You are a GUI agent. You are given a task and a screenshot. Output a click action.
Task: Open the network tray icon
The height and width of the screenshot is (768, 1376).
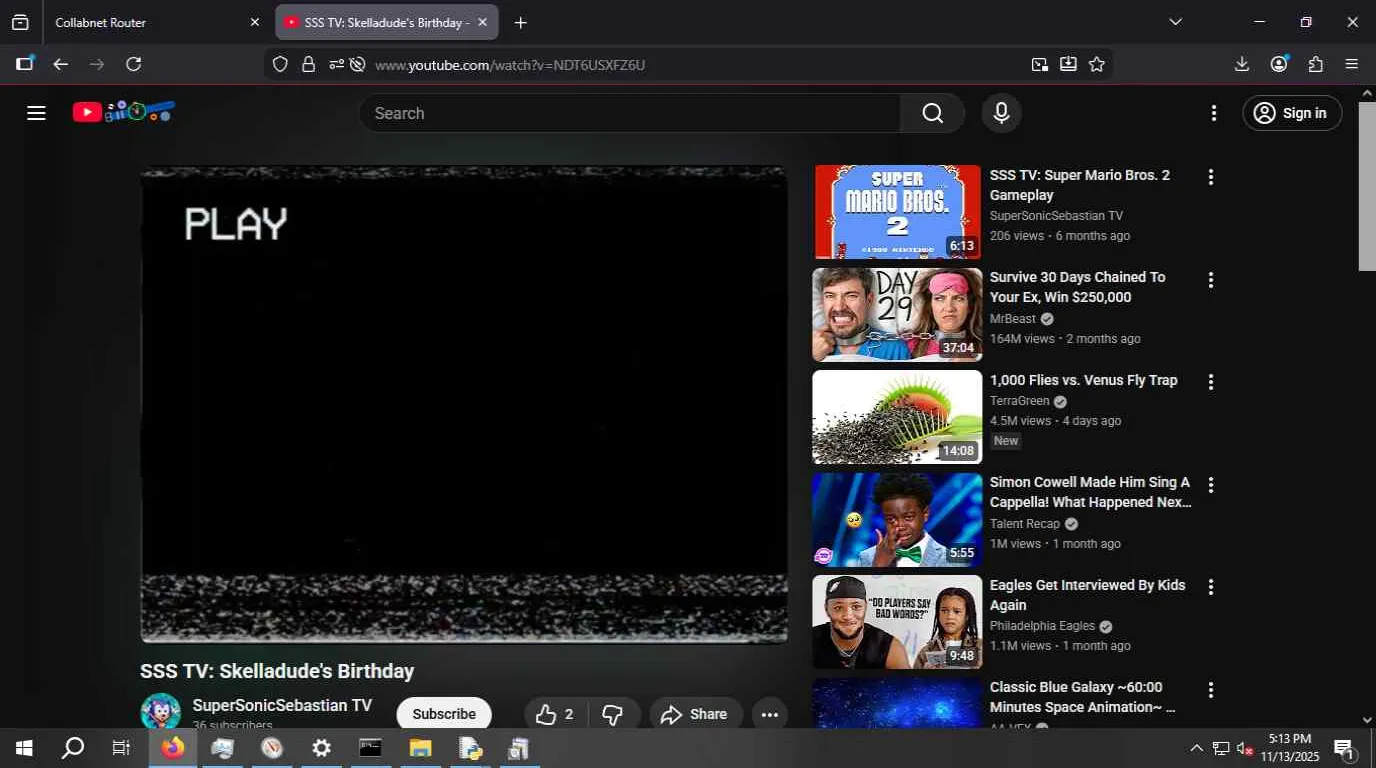[x=1221, y=748]
